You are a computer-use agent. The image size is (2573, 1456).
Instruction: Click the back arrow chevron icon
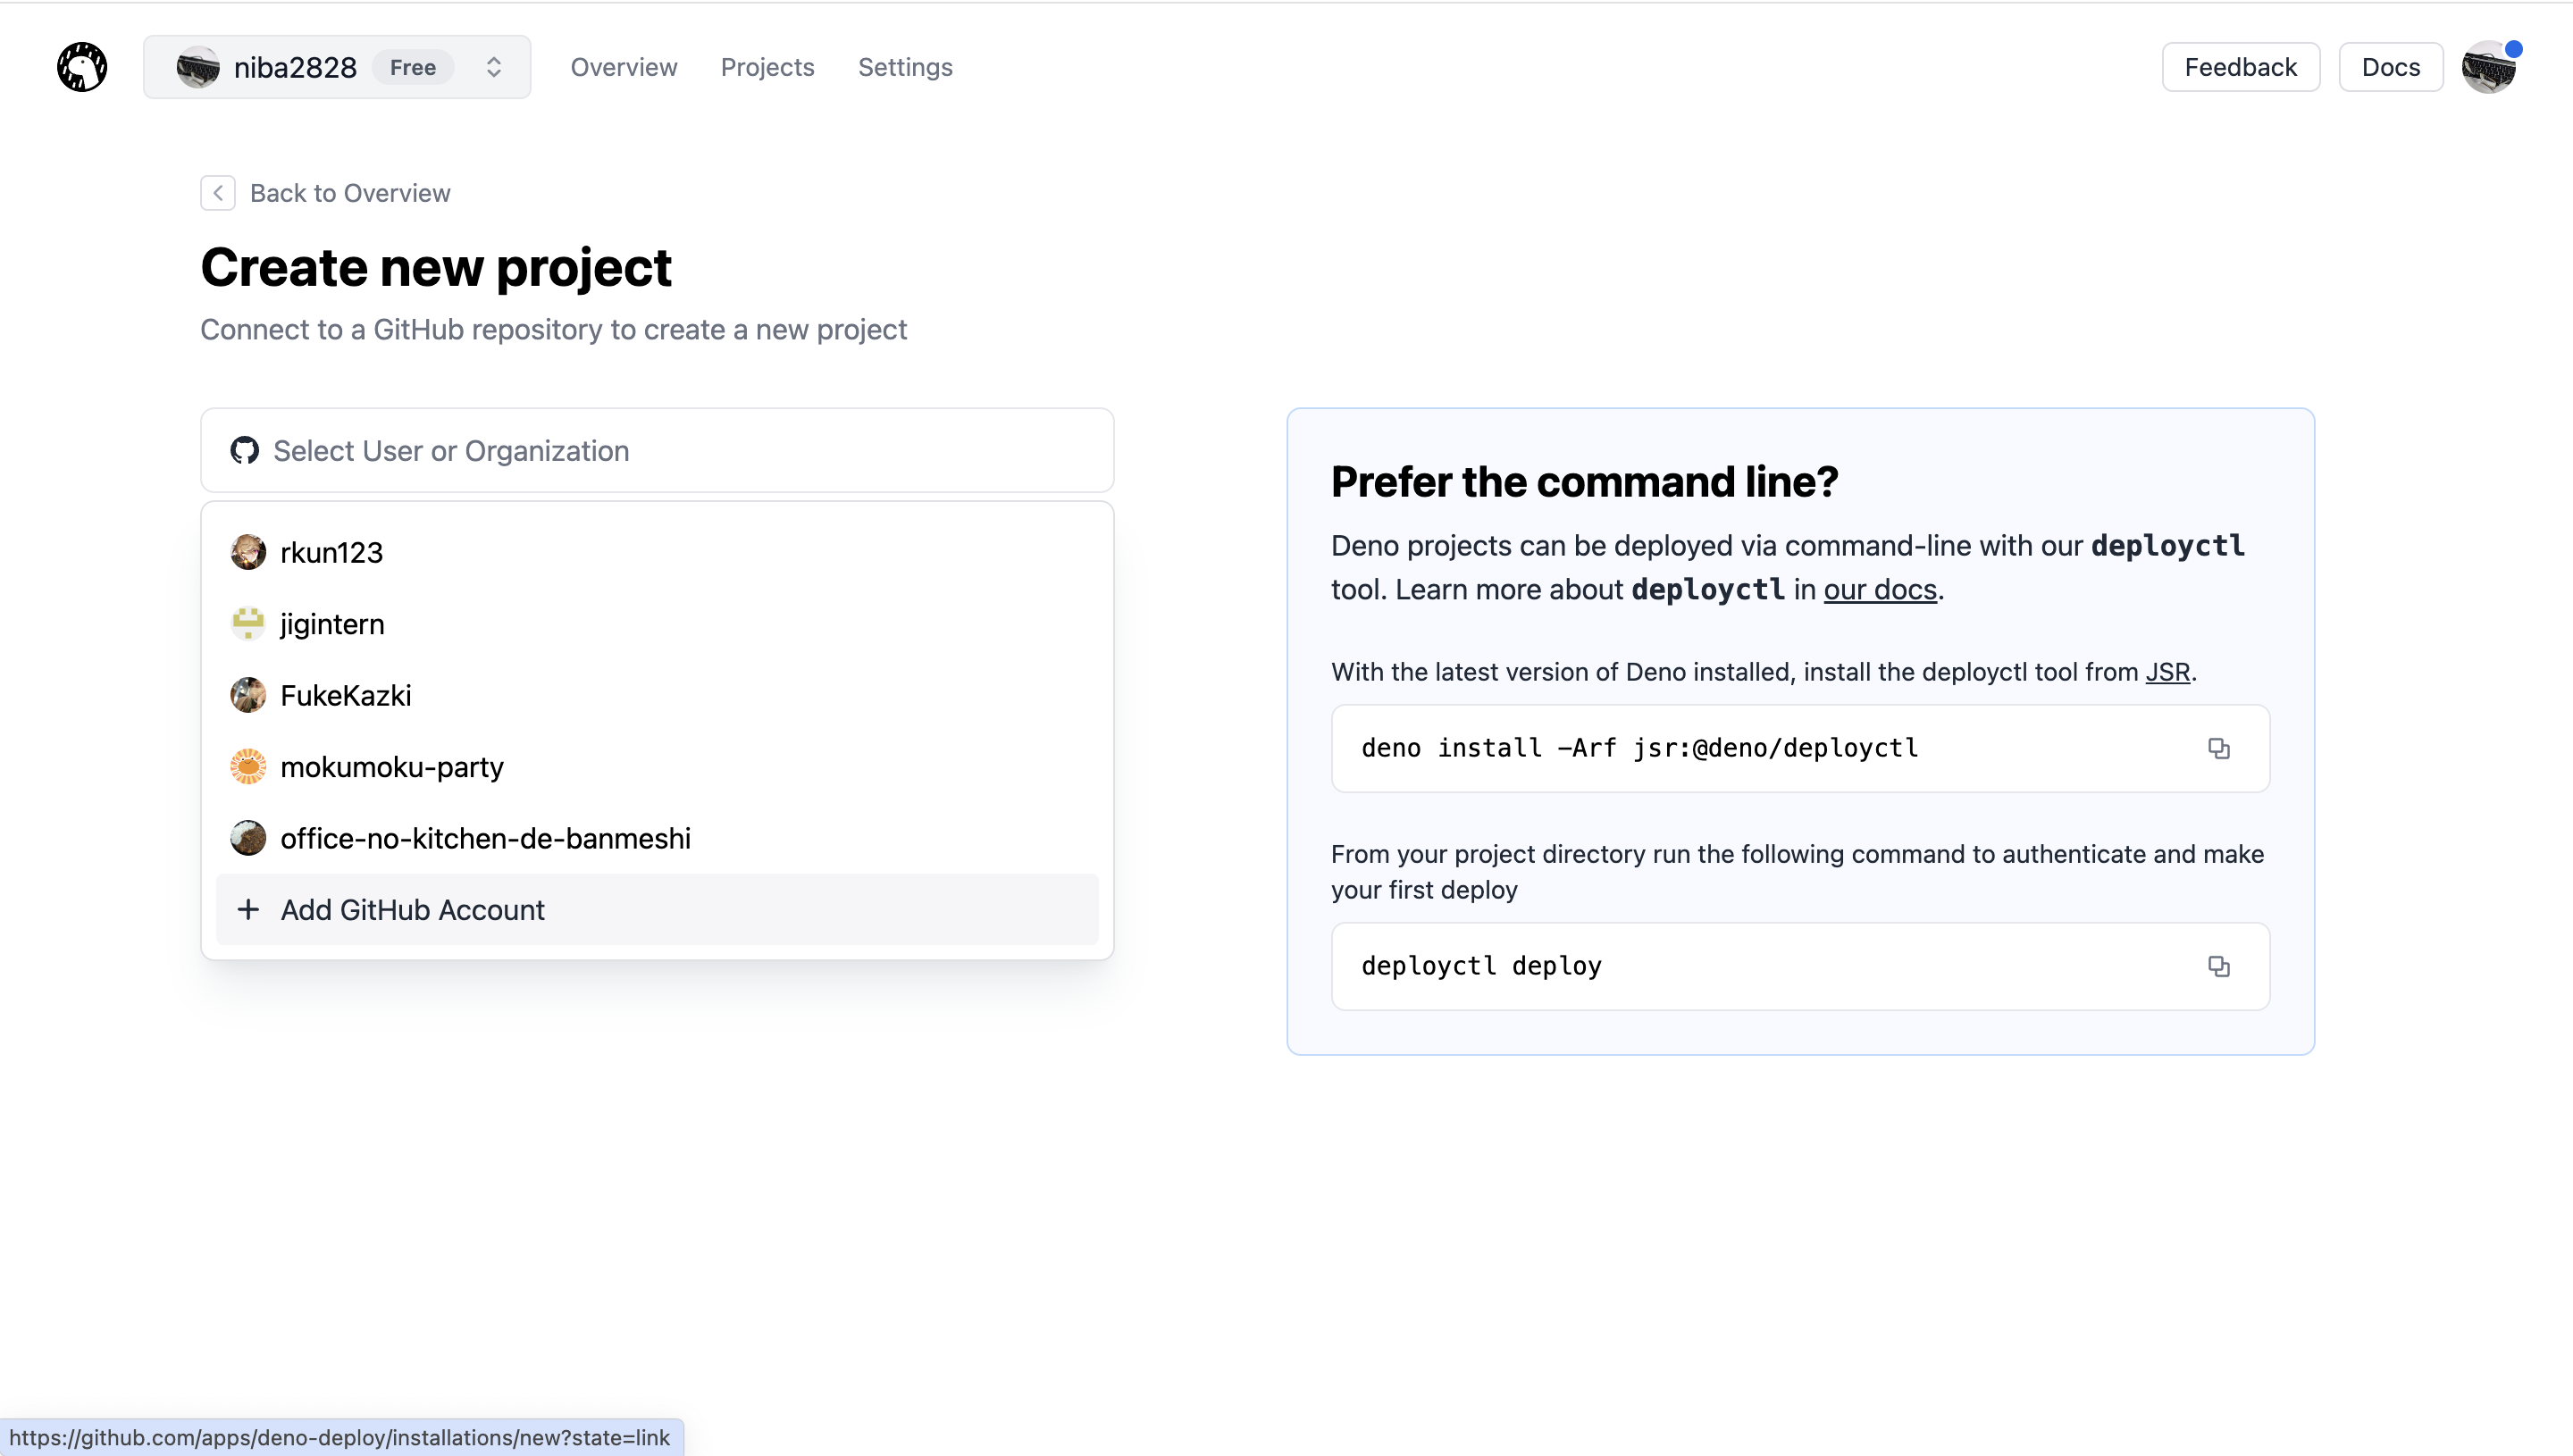point(218,193)
